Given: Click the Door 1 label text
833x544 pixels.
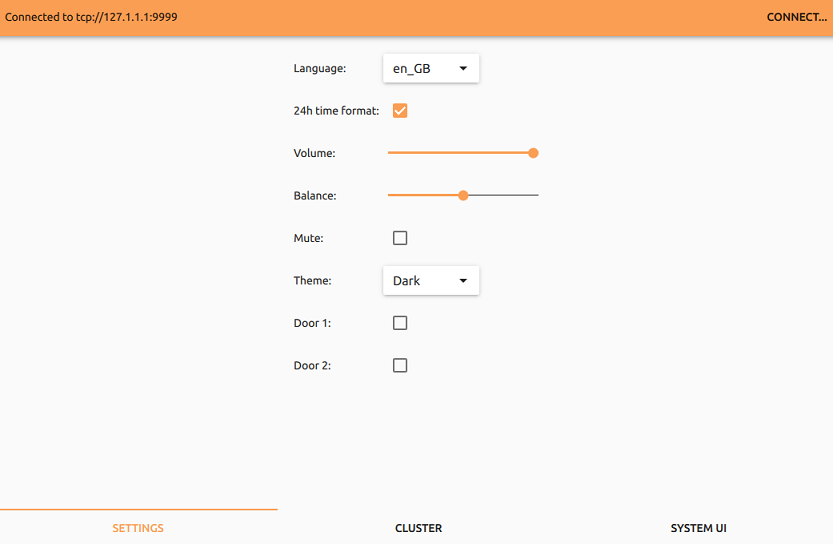Looking at the screenshot, I should point(312,323).
